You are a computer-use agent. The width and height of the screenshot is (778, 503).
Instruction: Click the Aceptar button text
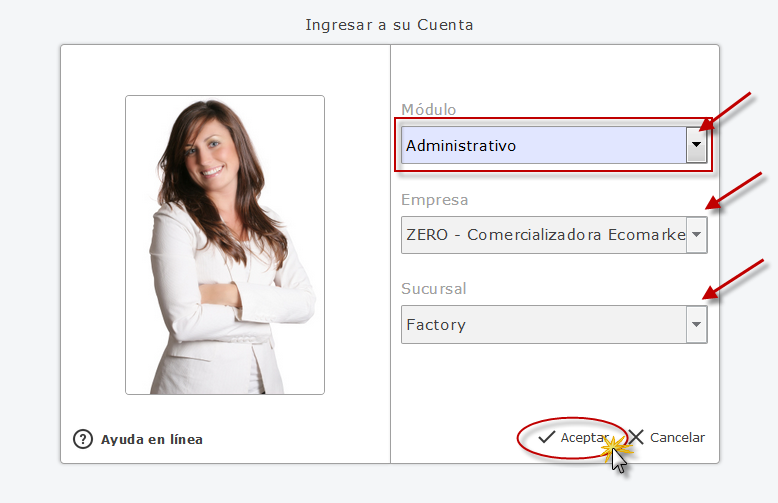coord(584,438)
